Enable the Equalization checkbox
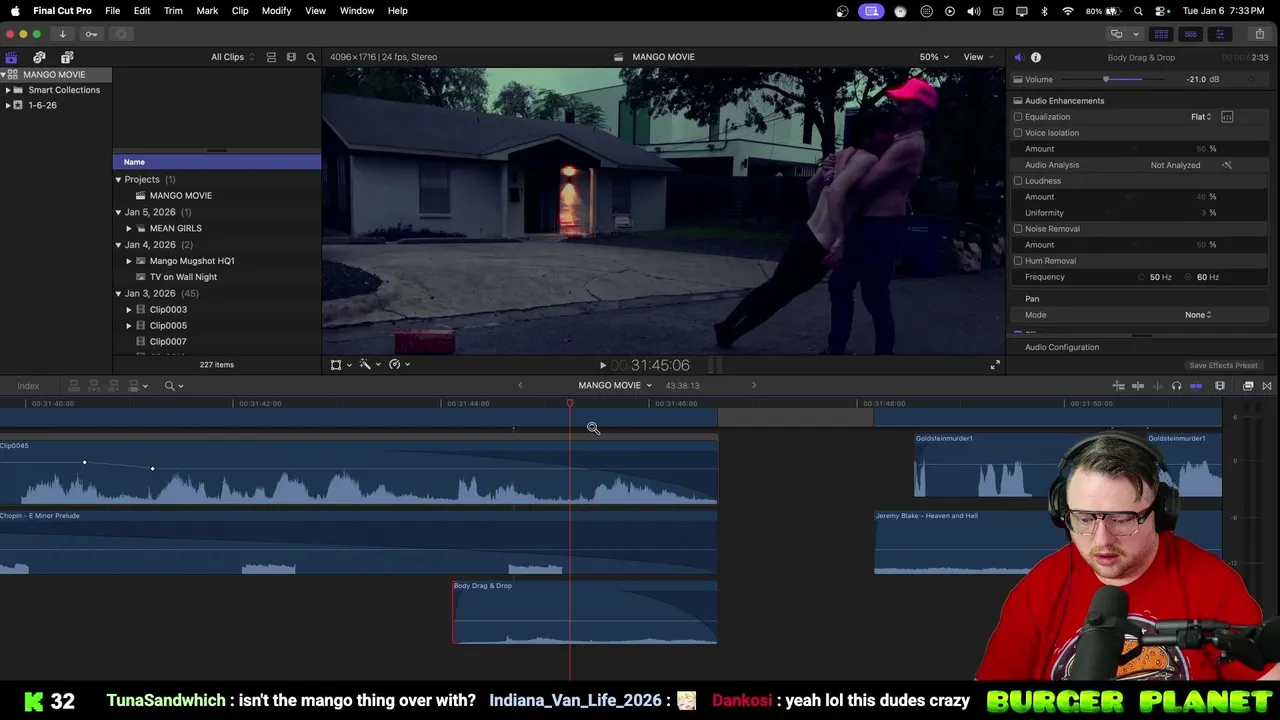The width and height of the screenshot is (1280, 720). point(1018,117)
